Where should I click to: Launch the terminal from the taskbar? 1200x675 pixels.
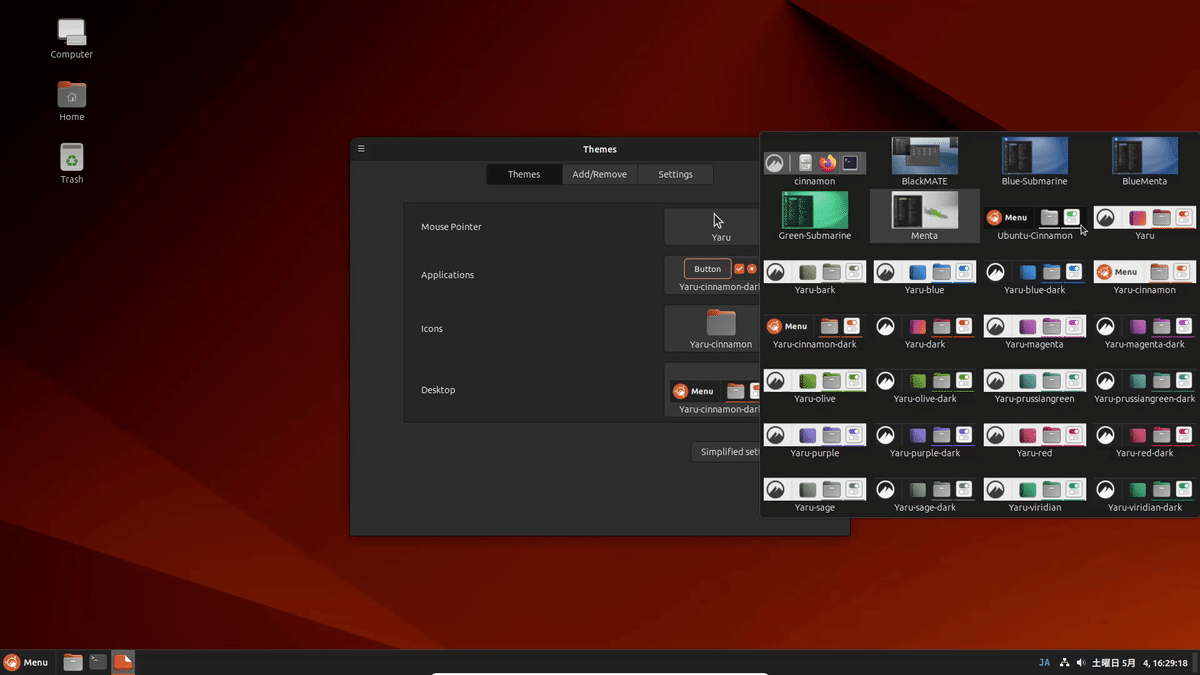point(97,662)
